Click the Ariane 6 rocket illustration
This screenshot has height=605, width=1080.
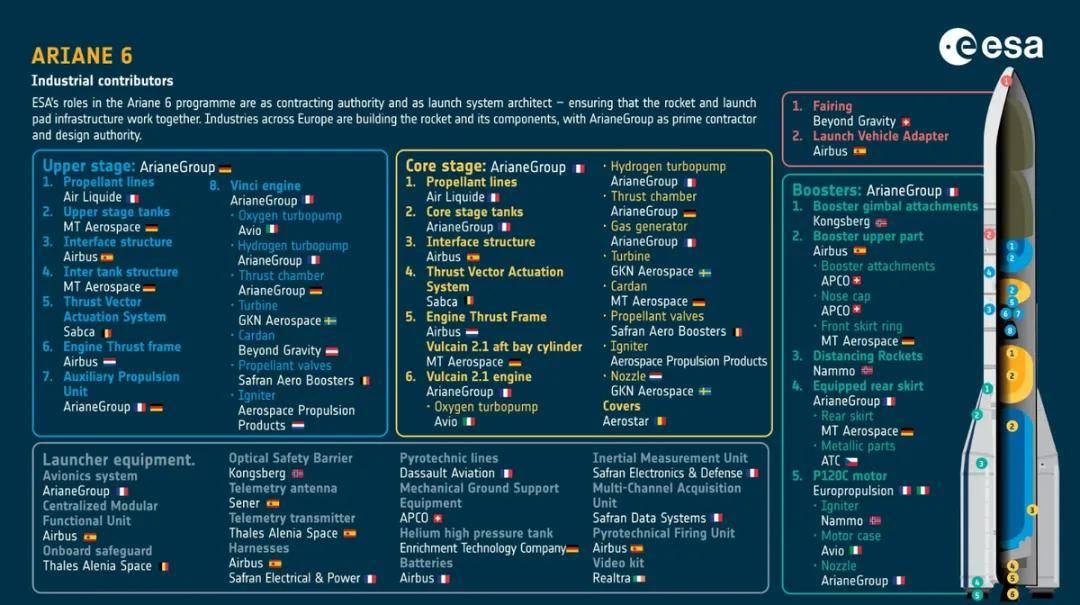tap(1008, 334)
